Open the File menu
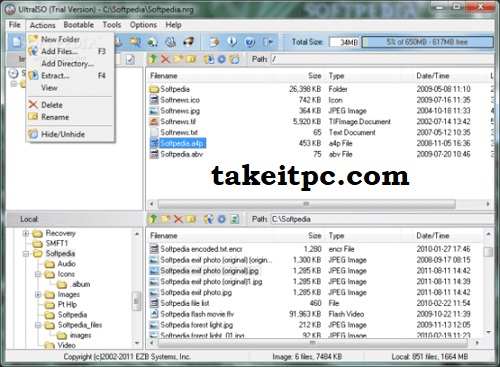The width and height of the screenshot is (500, 367). (x=15, y=25)
